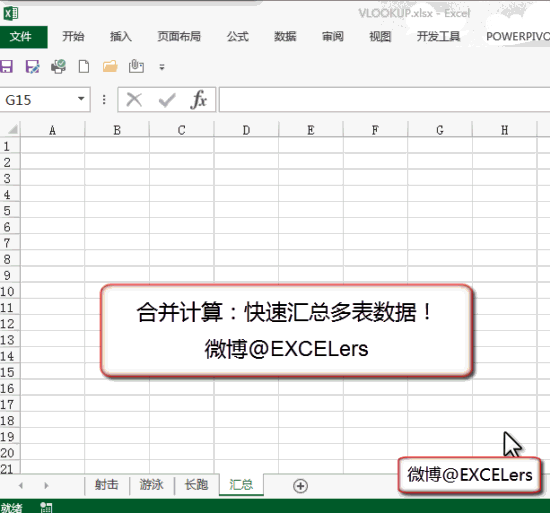Add a new sheet with plus button
The width and height of the screenshot is (550, 513).
coord(301,486)
